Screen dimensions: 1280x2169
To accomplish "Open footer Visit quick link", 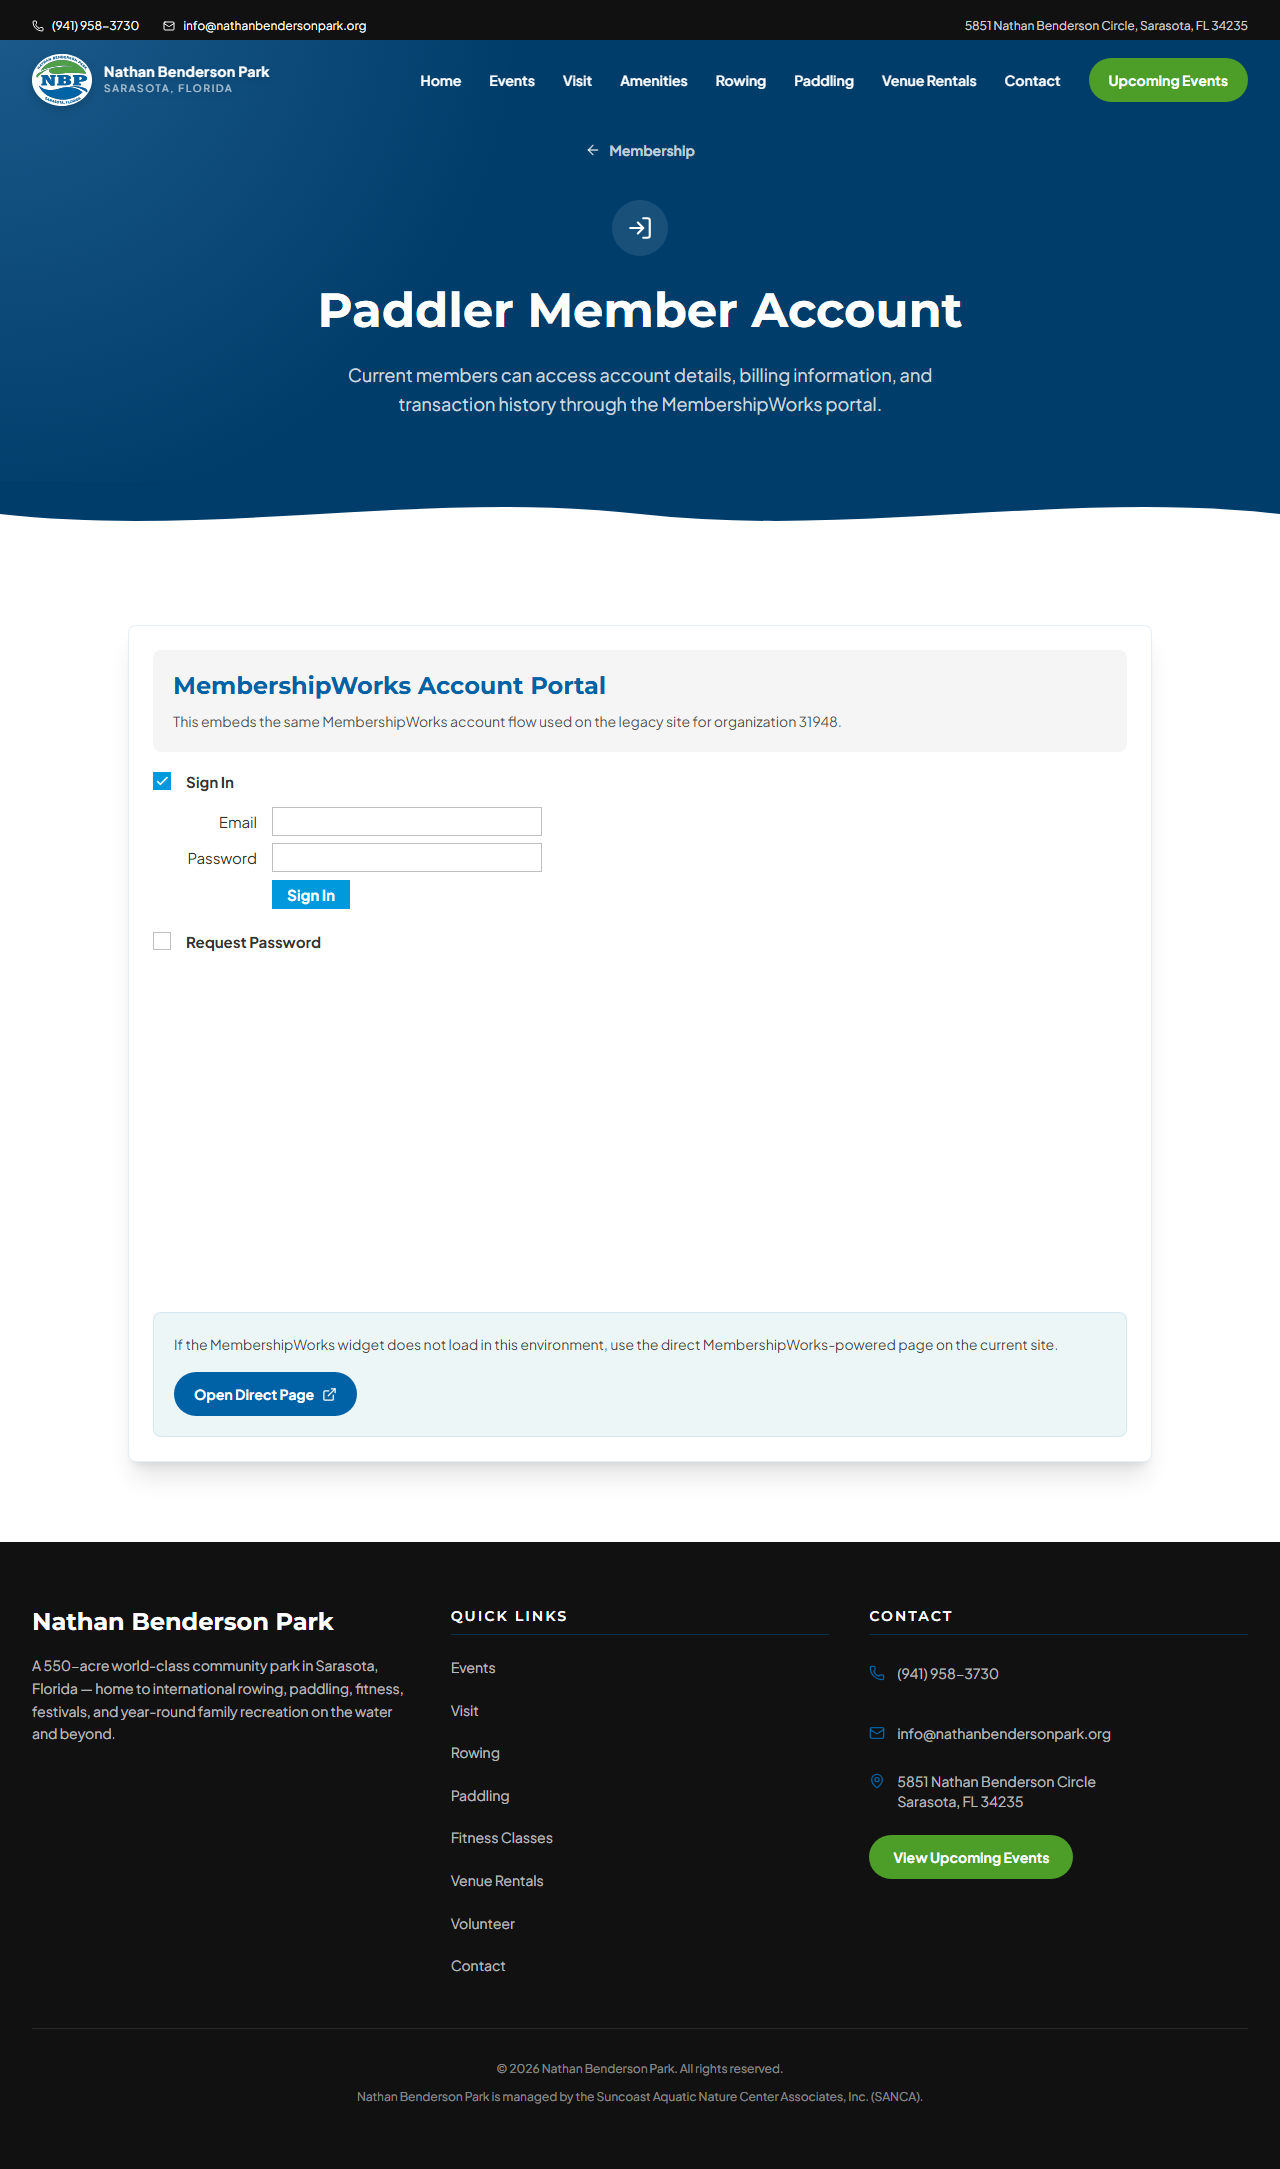I will pos(465,1711).
